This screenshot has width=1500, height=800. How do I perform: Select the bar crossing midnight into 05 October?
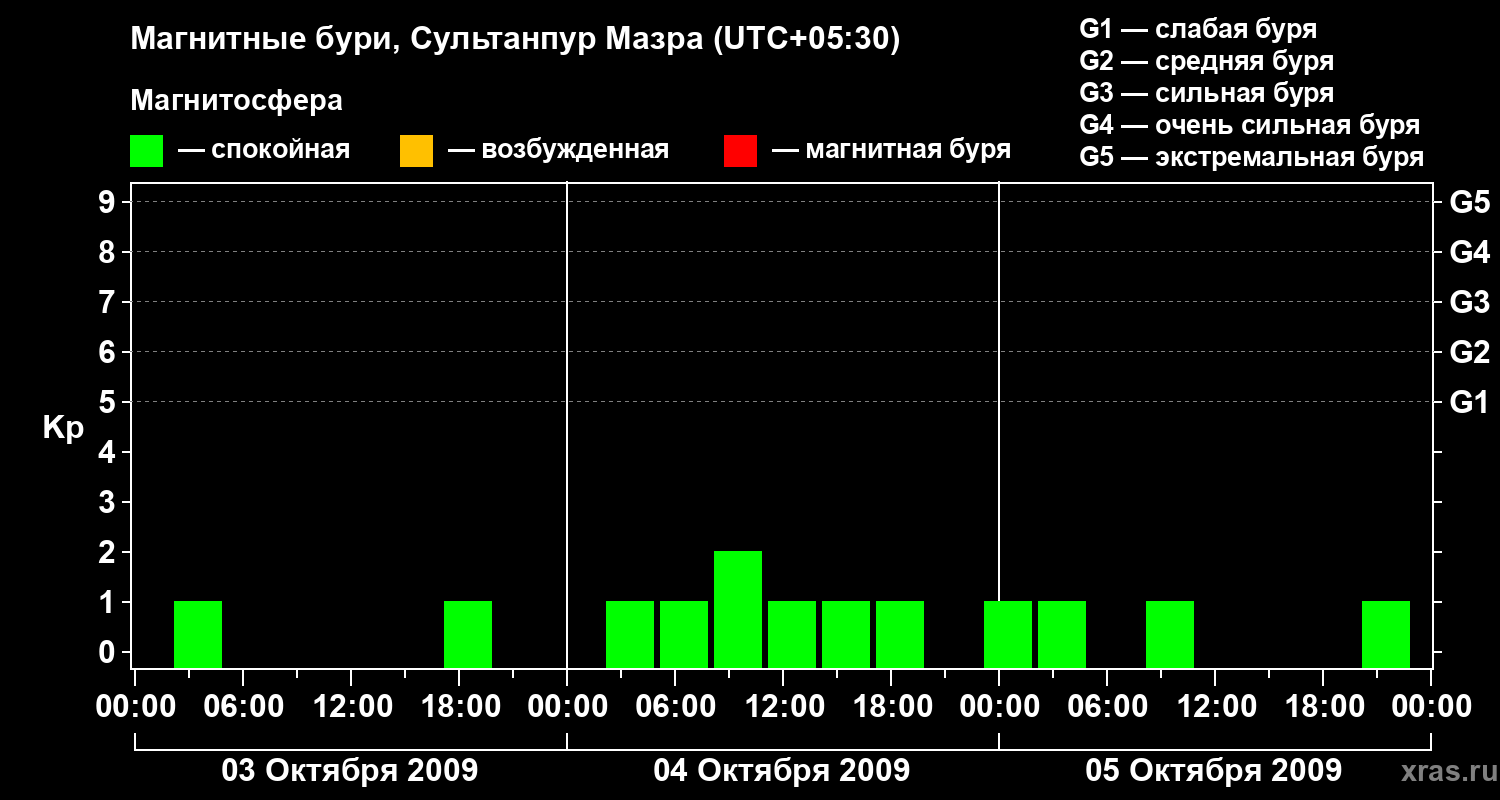pyautogui.click(x=1008, y=634)
